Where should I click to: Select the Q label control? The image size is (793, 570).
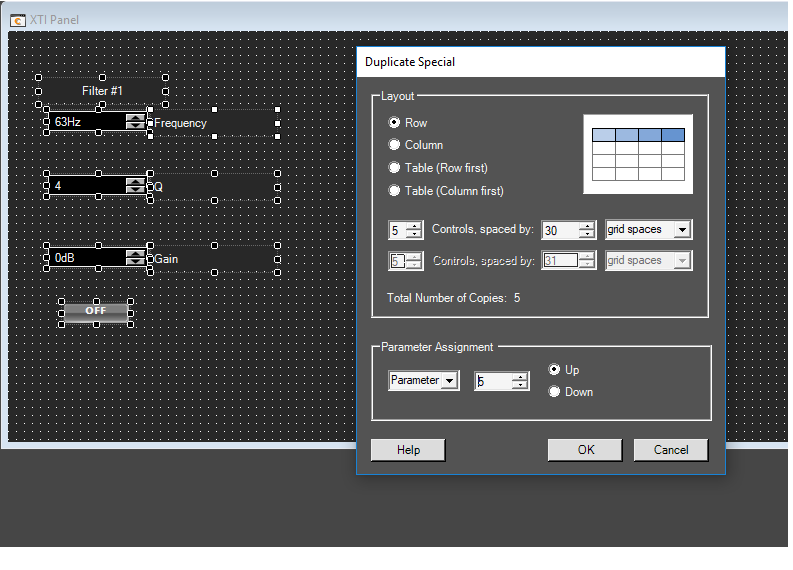tap(214, 187)
